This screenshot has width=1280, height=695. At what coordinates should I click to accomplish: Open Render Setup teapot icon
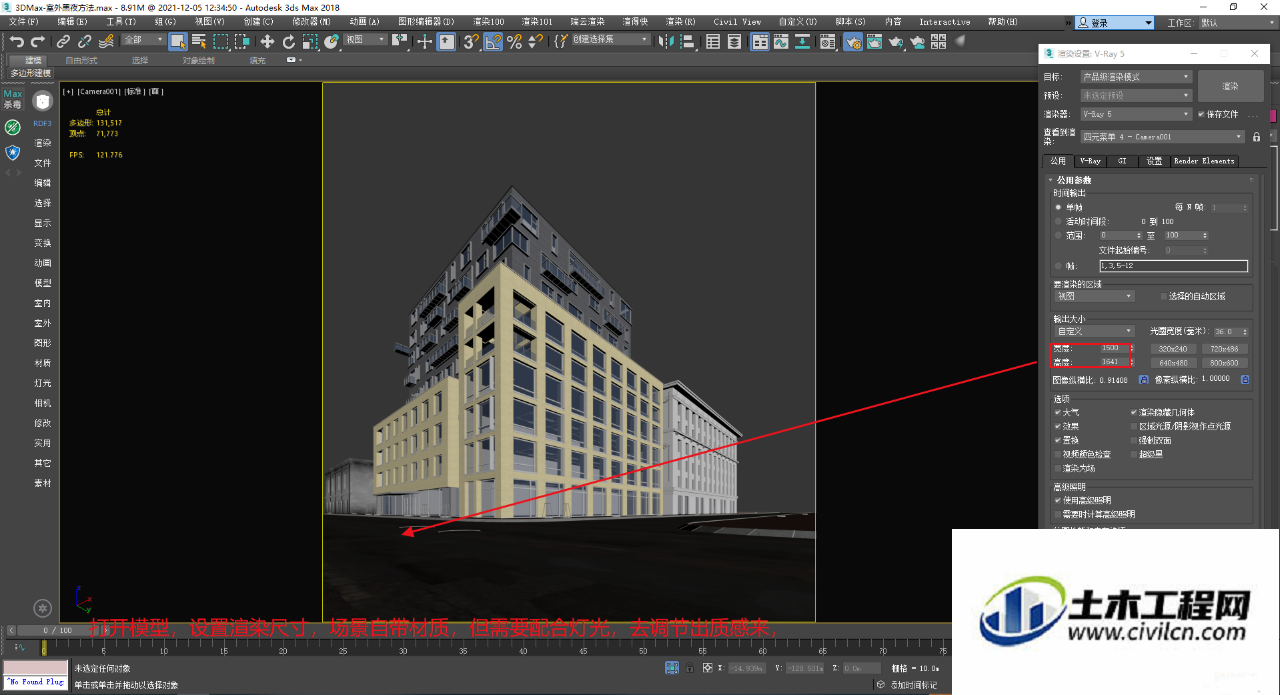pos(853,41)
